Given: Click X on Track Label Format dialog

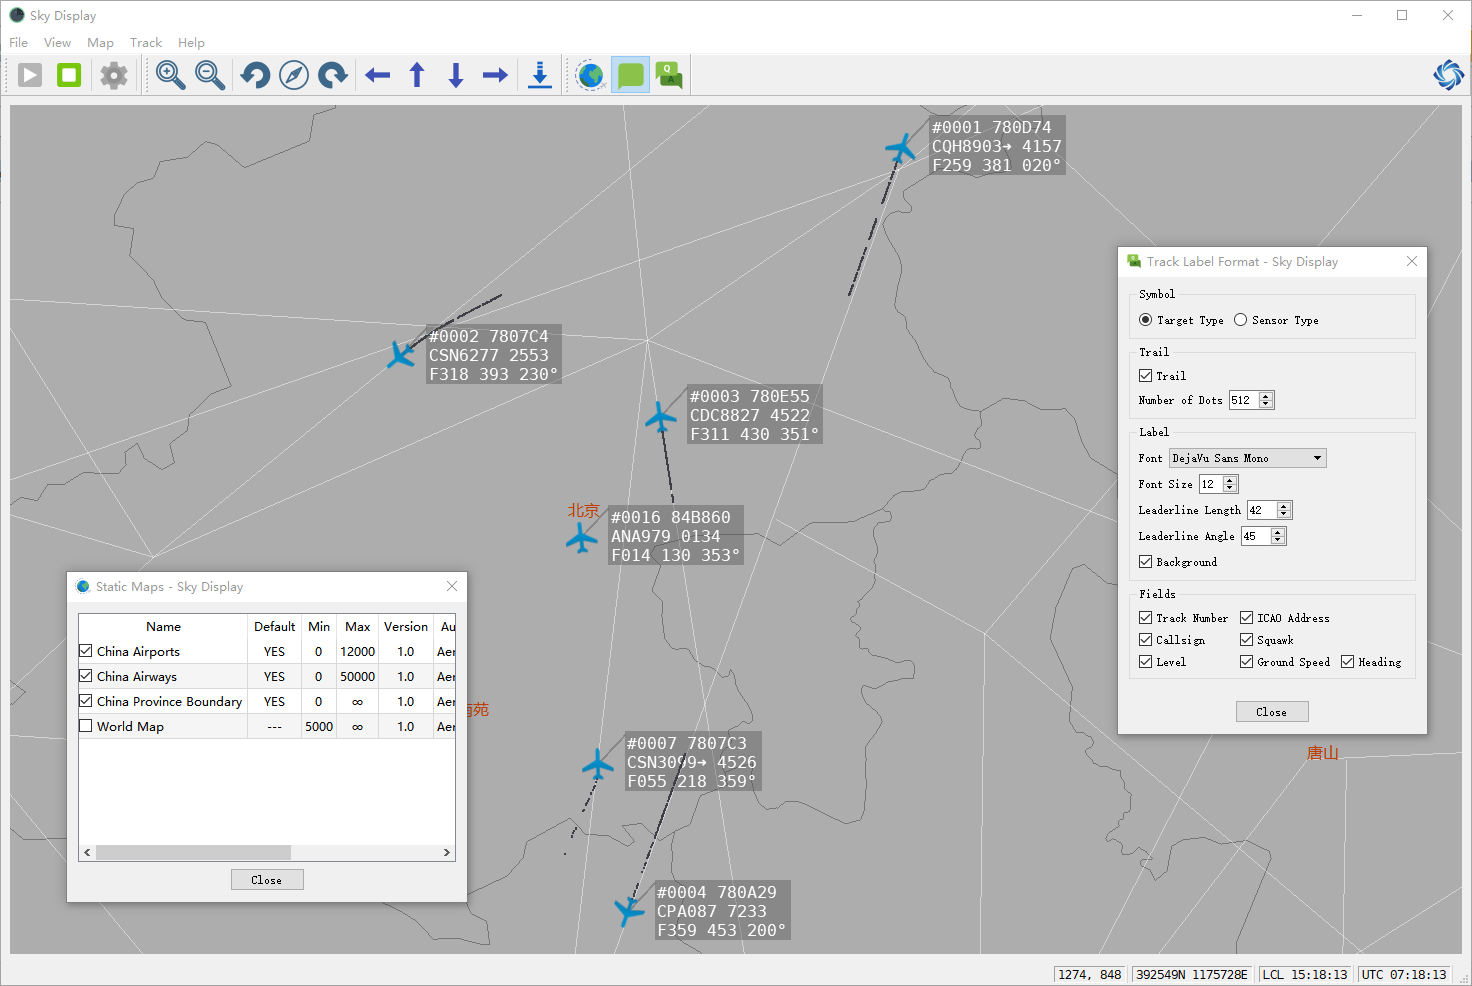Looking at the screenshot, I should tap(1411, 261).
